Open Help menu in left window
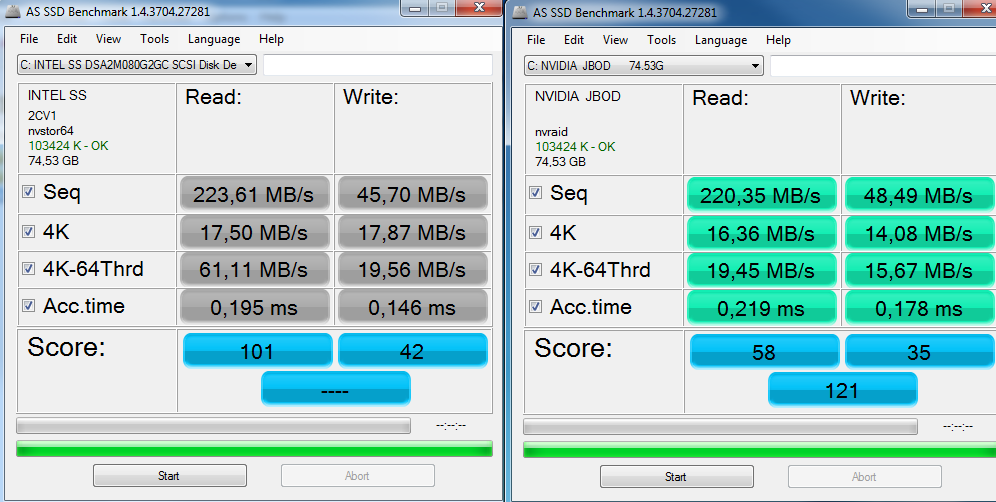 pos(271,39)
